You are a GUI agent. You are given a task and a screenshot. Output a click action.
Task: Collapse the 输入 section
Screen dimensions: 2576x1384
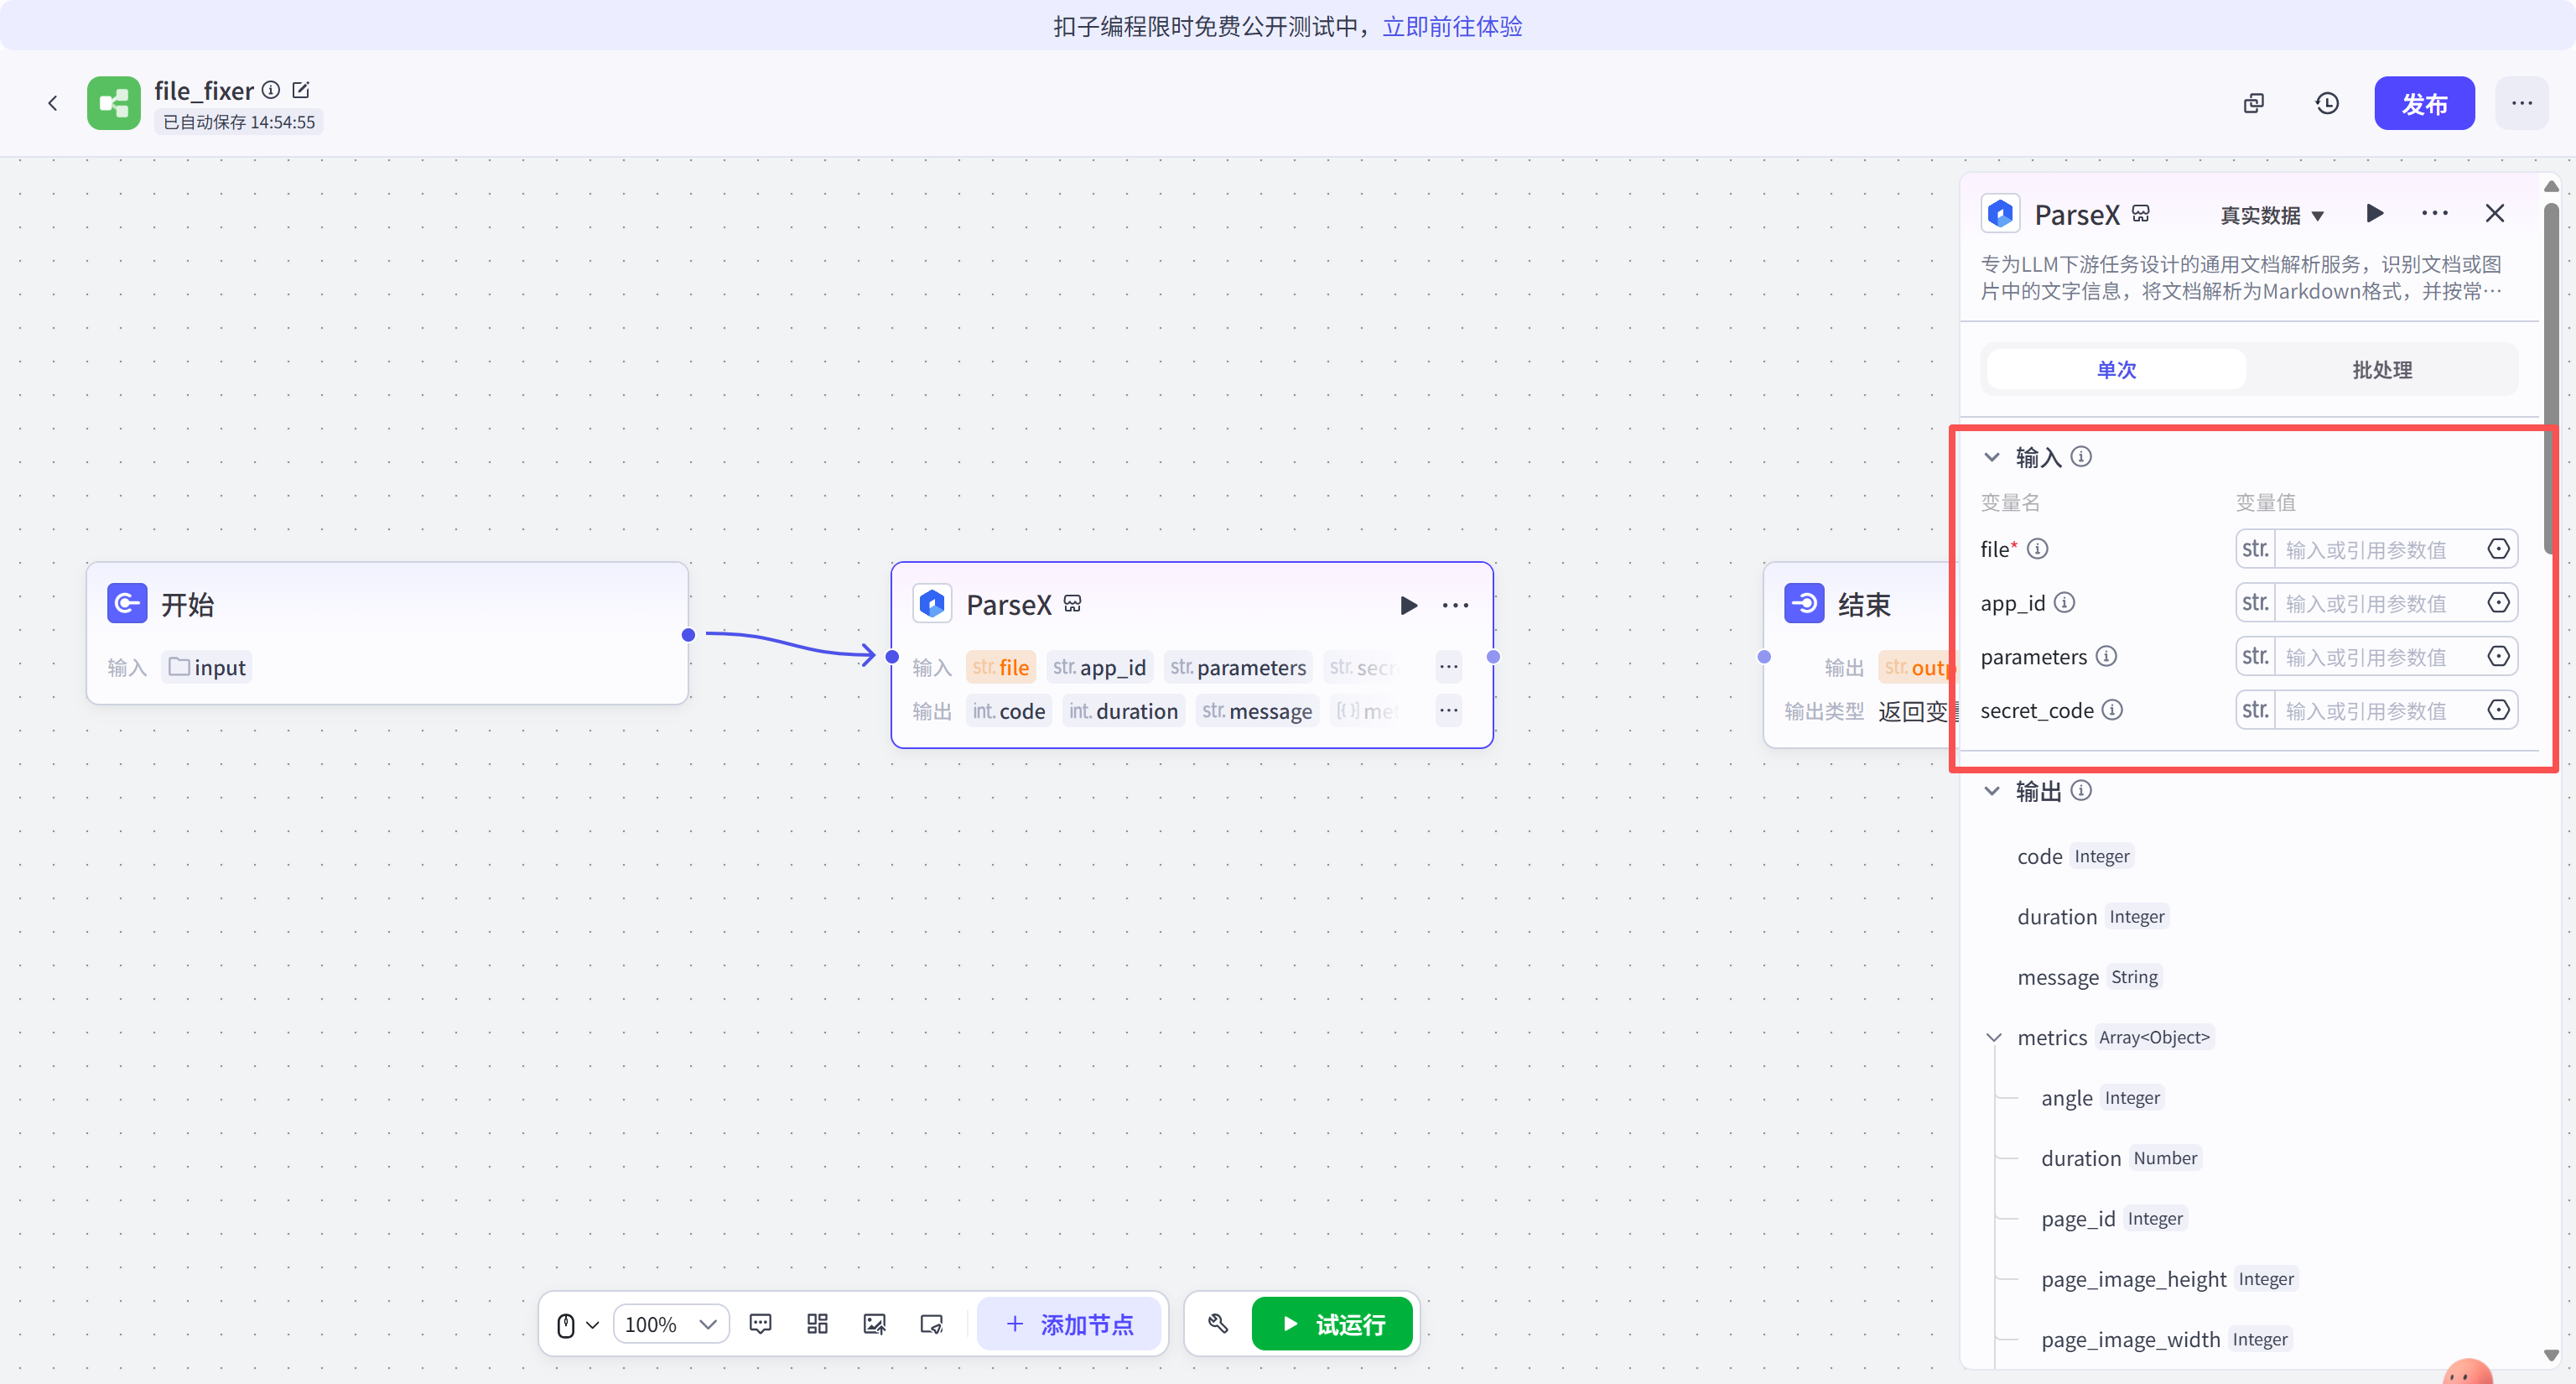(x=1992, y=457)
